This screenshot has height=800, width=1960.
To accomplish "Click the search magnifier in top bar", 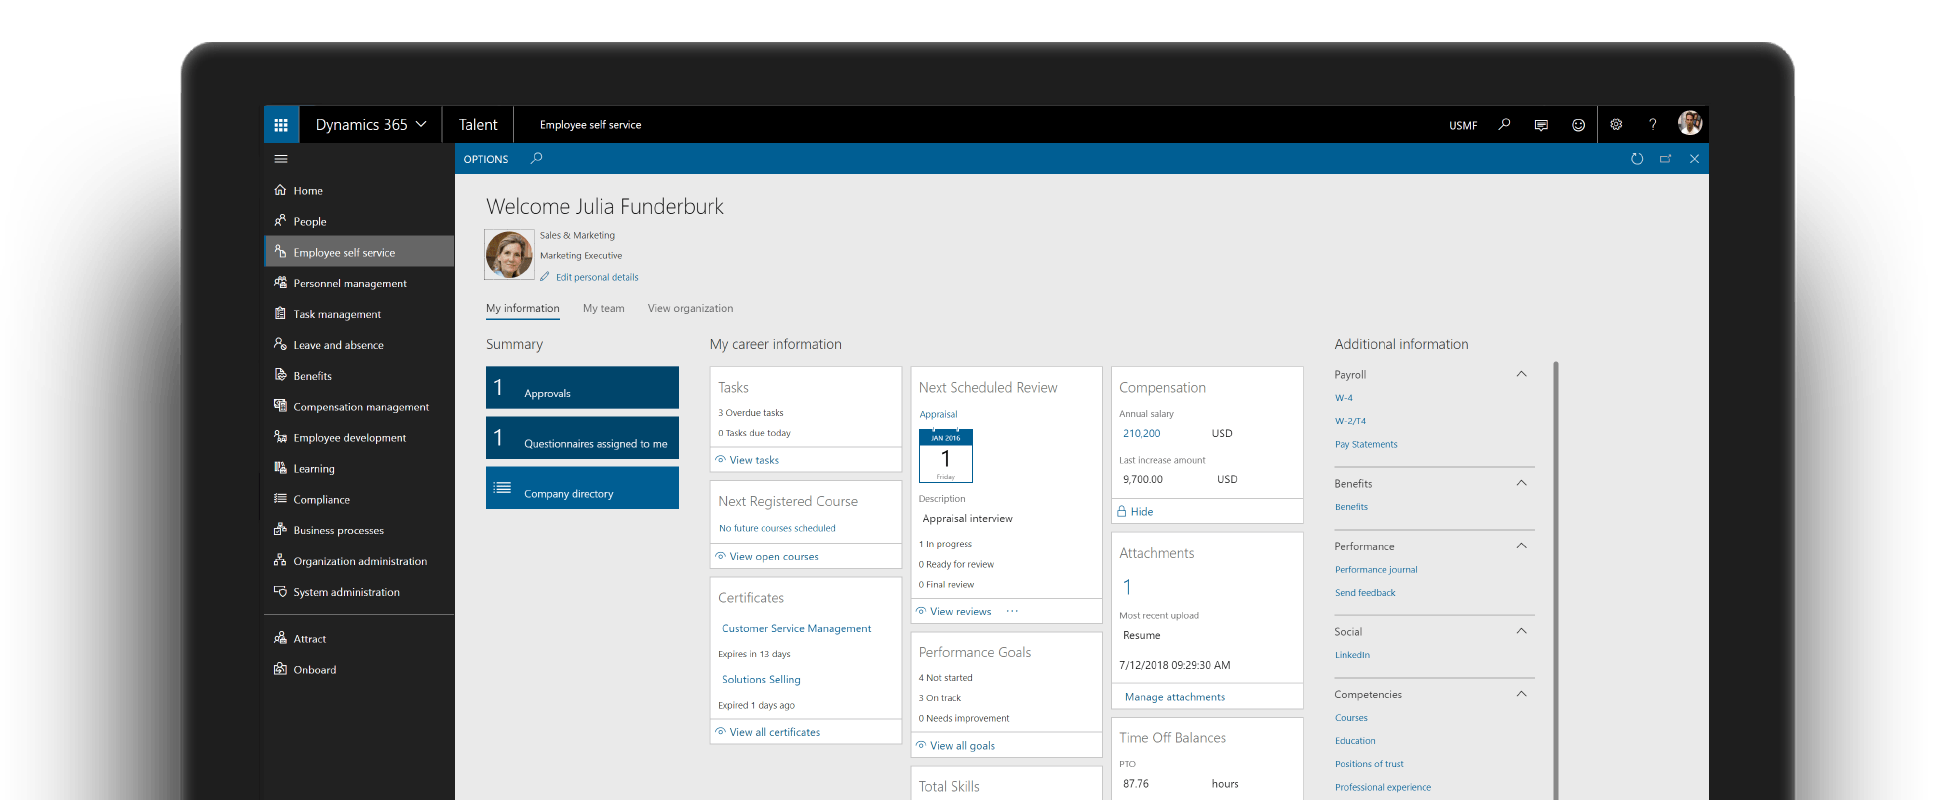I will 1504,125.
